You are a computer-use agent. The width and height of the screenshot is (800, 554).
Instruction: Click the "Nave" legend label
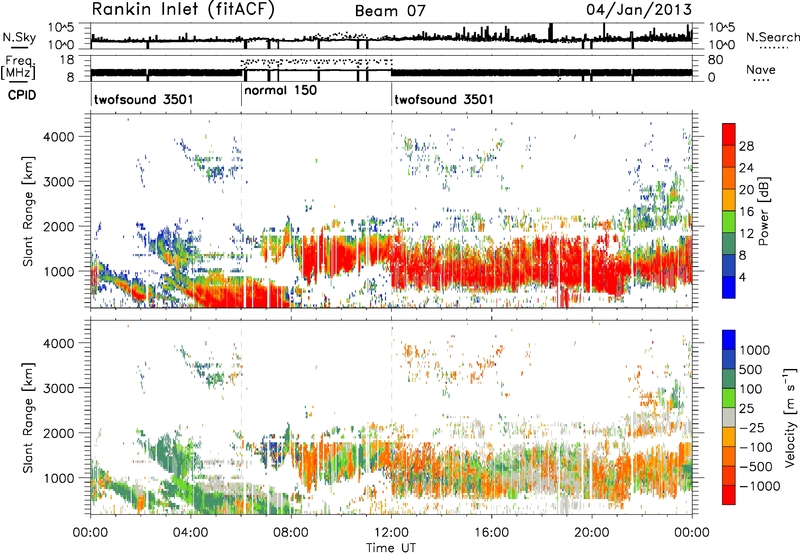761,69
